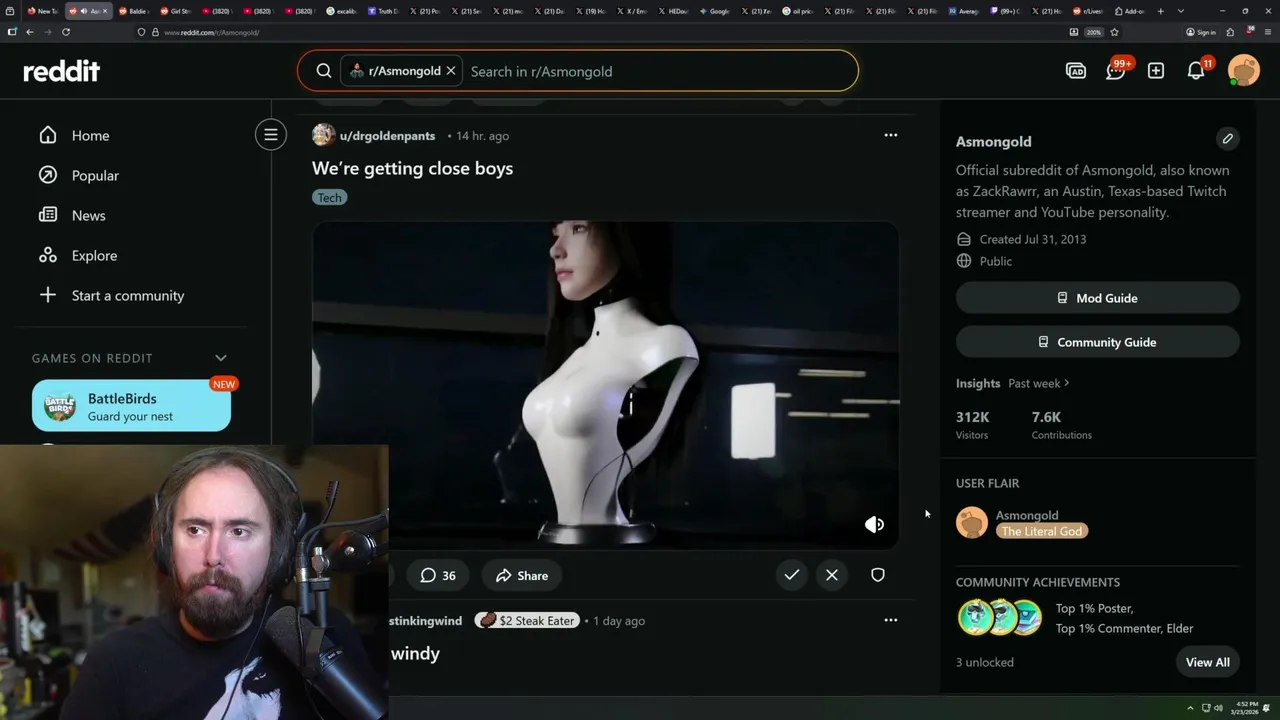The image size is (1280, 720).
Task: Switch to the Baldie browser tab
Action: coord(133,11)
